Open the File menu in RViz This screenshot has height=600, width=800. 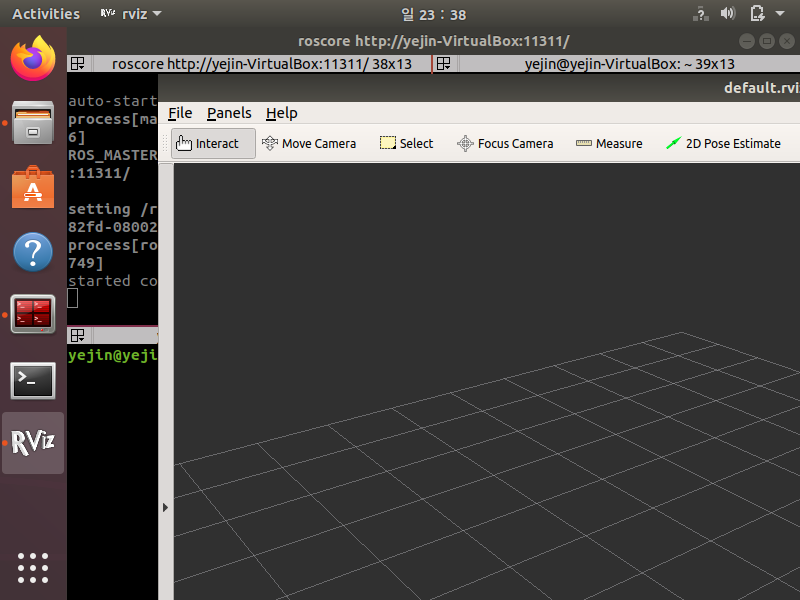(x=180, y=113)
